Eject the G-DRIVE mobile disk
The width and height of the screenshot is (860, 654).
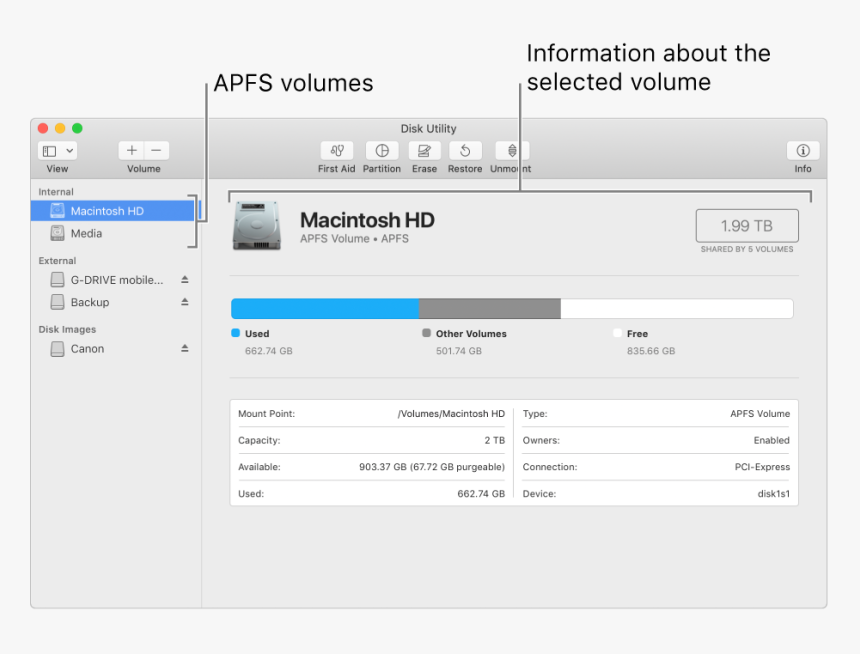185,280
